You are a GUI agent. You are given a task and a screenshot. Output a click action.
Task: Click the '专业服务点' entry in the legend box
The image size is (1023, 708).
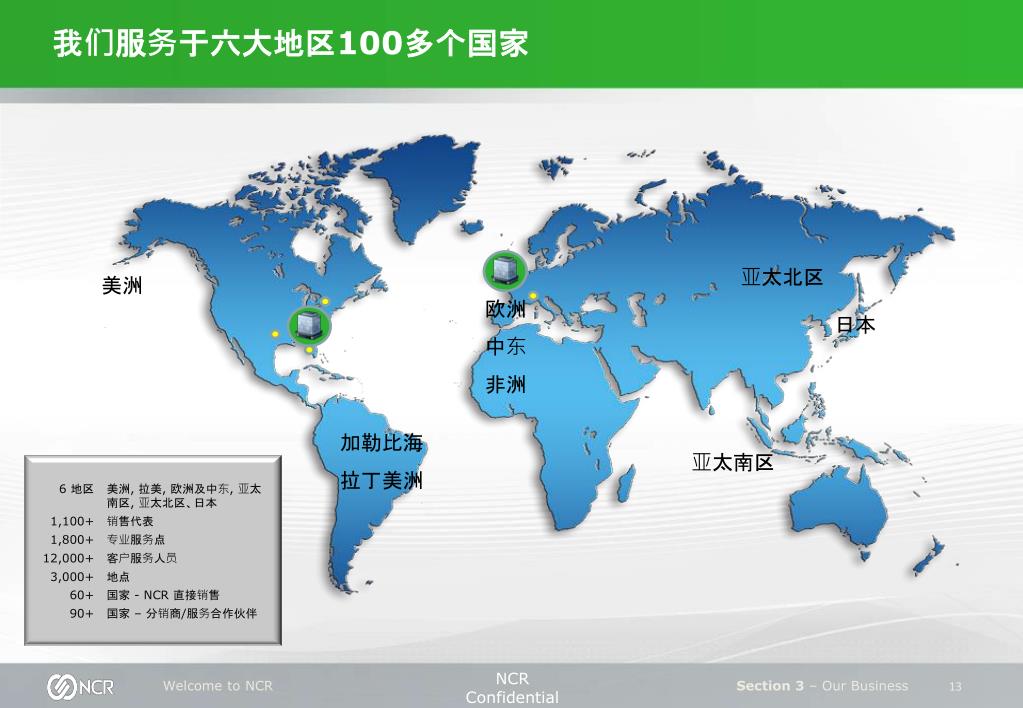pos(136,540)
